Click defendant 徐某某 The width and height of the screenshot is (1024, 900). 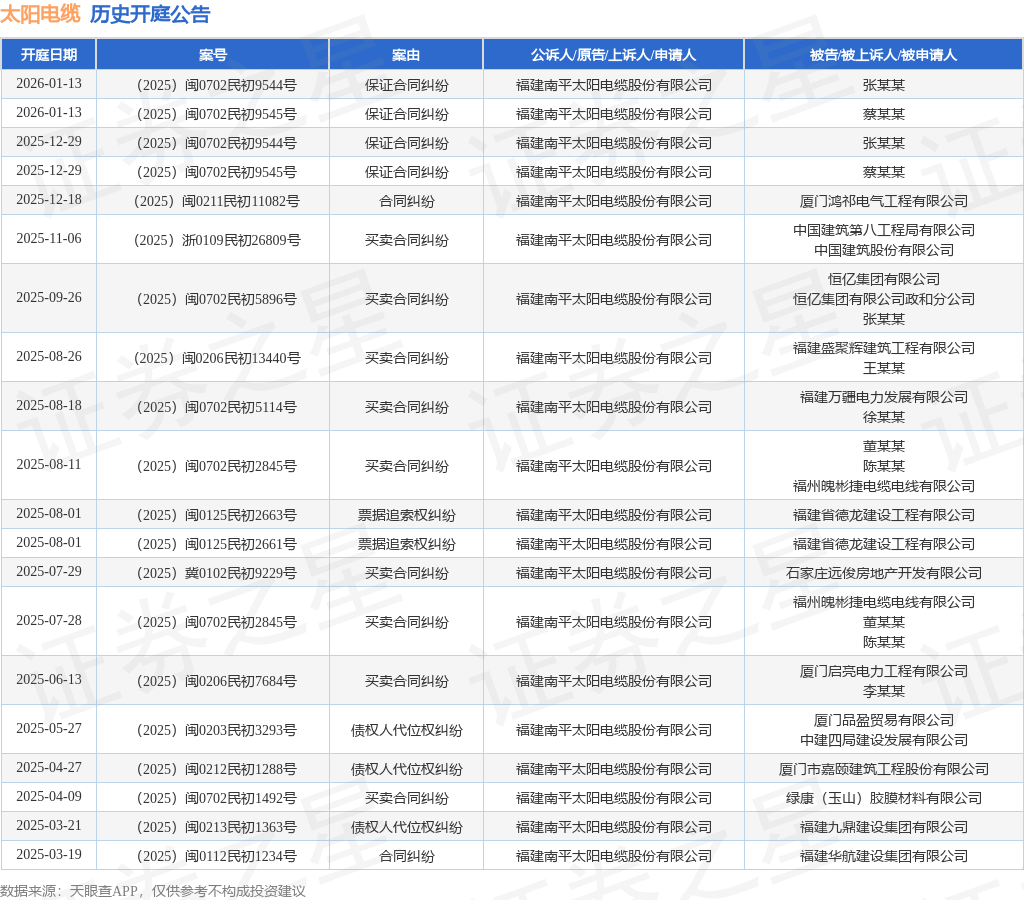coord(884,417)
